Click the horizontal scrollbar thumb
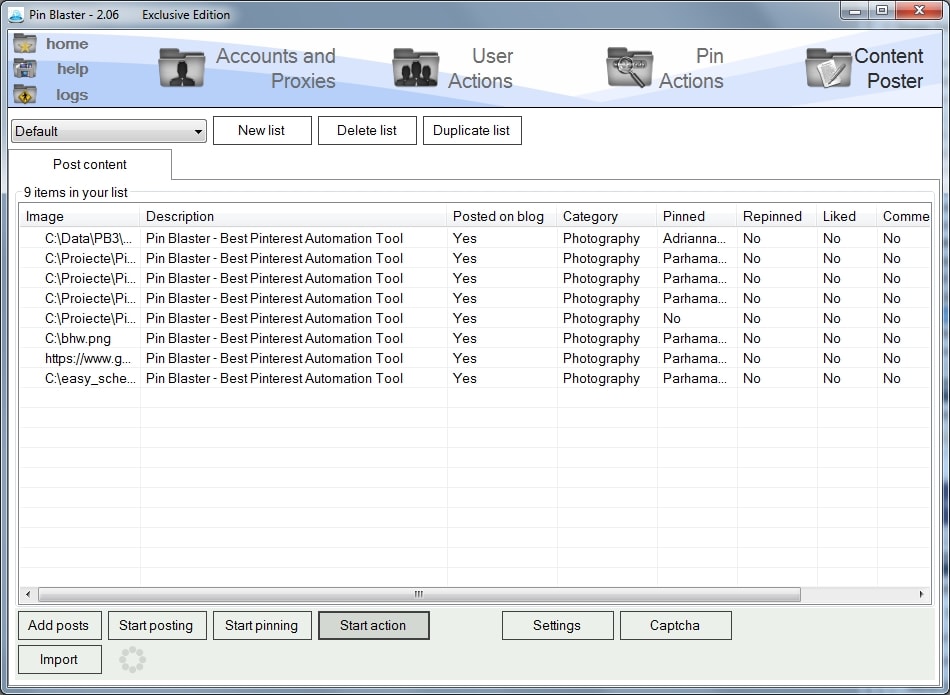This screenshot has width=950, height=695. [x=419, y=594]
